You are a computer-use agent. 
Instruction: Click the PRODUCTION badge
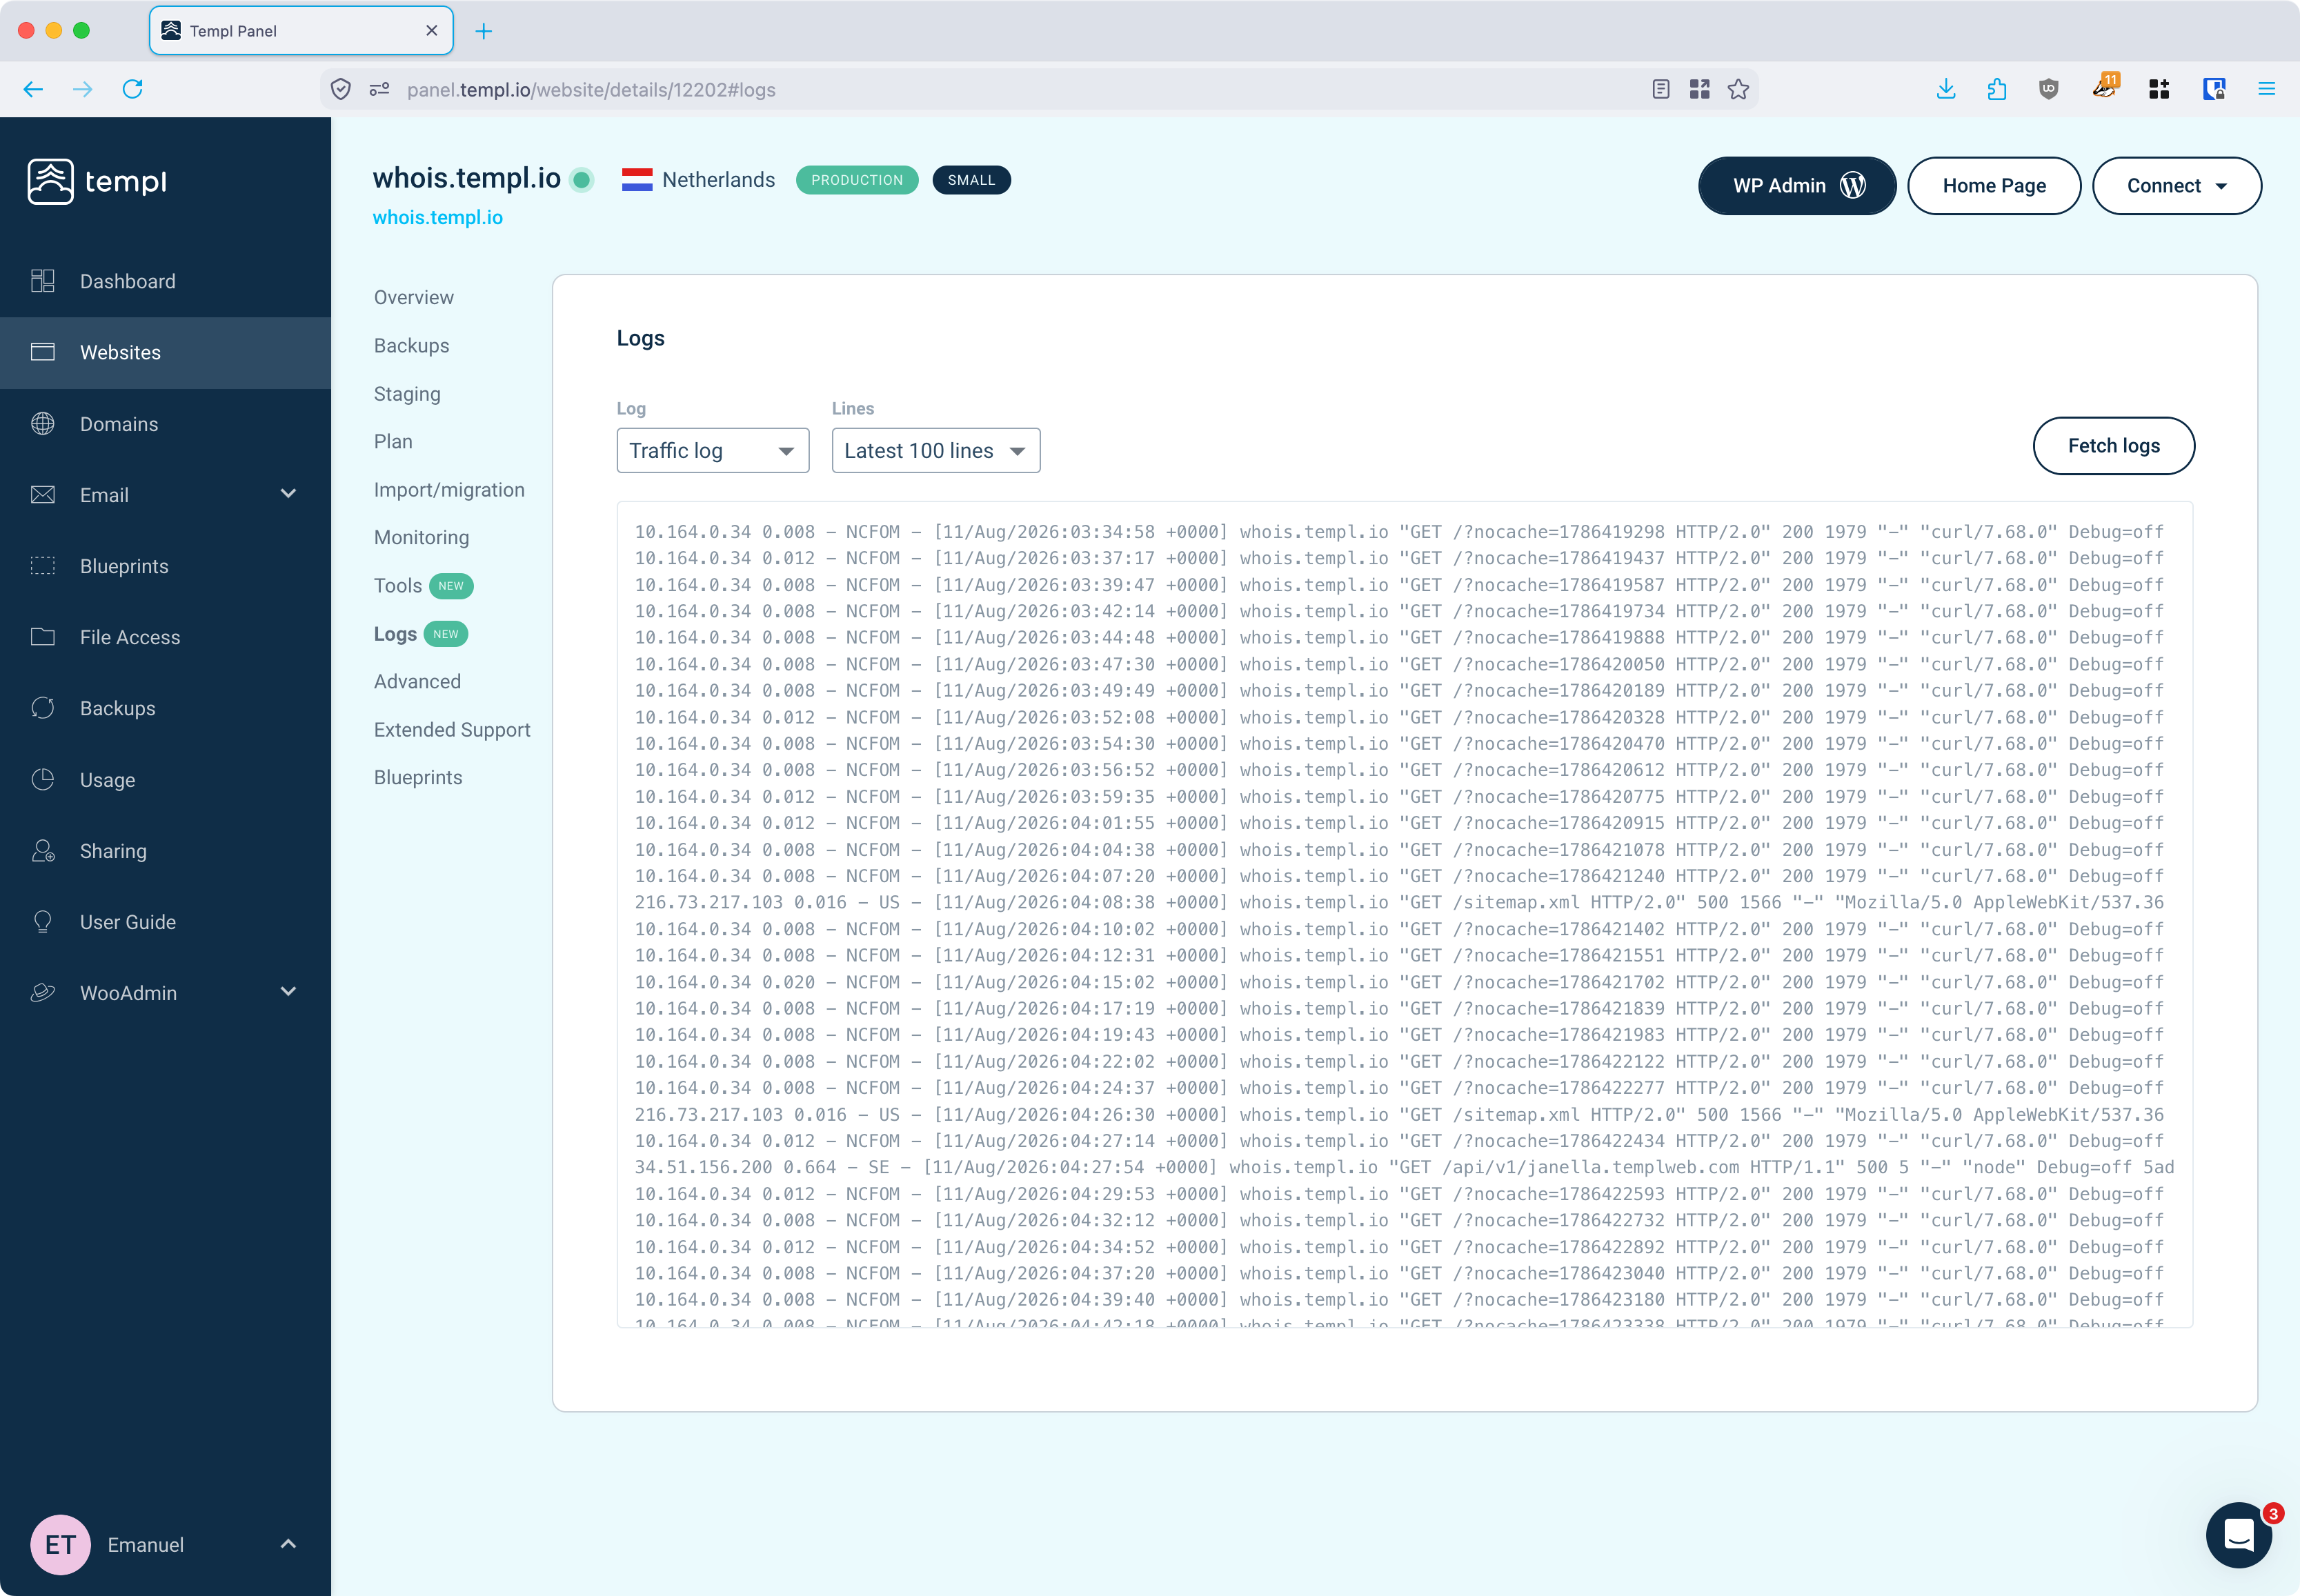coord(856,180)
